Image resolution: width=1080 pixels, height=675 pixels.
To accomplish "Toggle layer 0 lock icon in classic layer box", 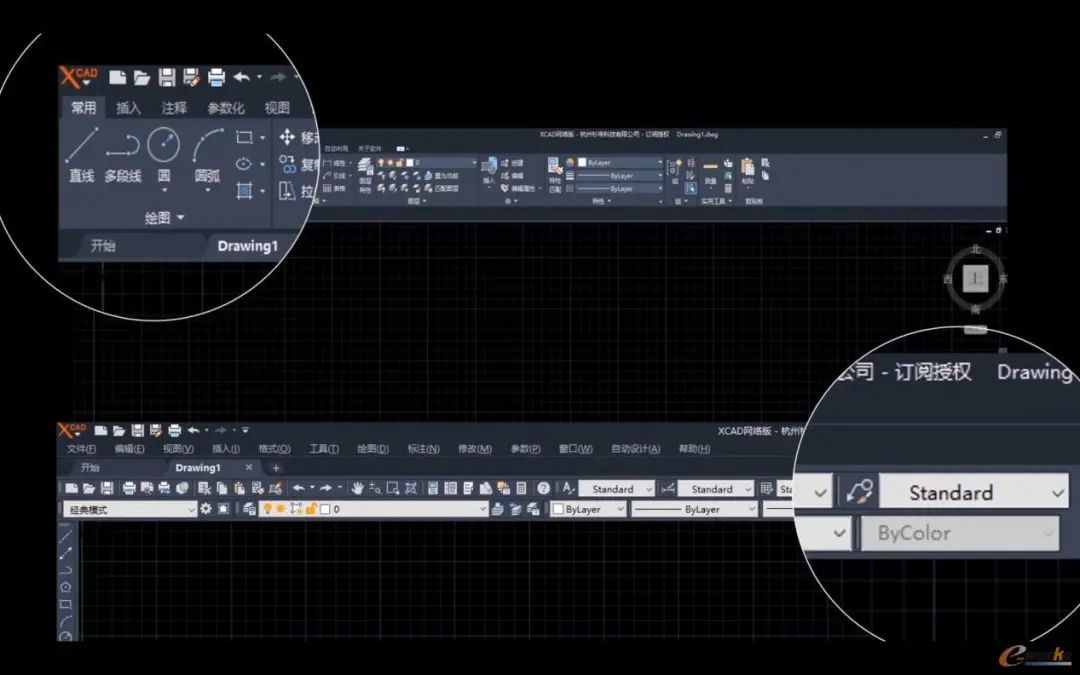I will (311, 509).
